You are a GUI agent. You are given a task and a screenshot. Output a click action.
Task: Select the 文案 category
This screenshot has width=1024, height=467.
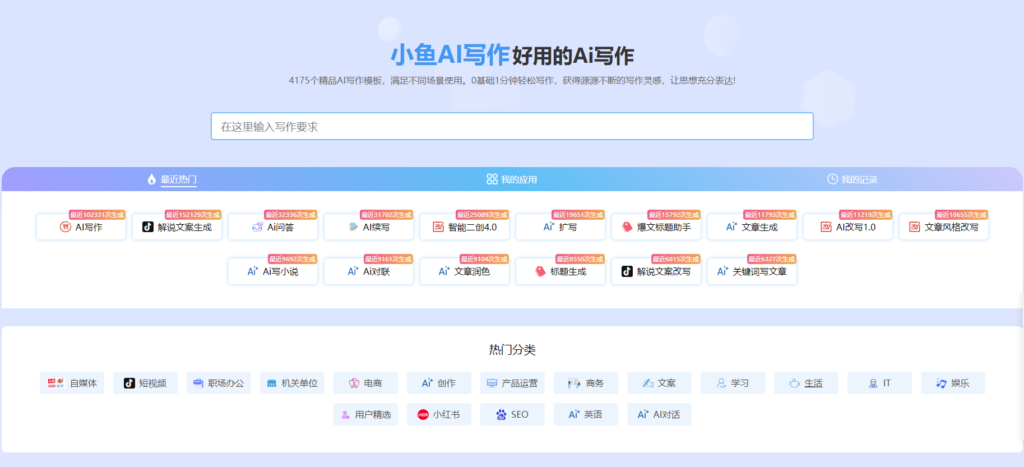tap(660, 383)
